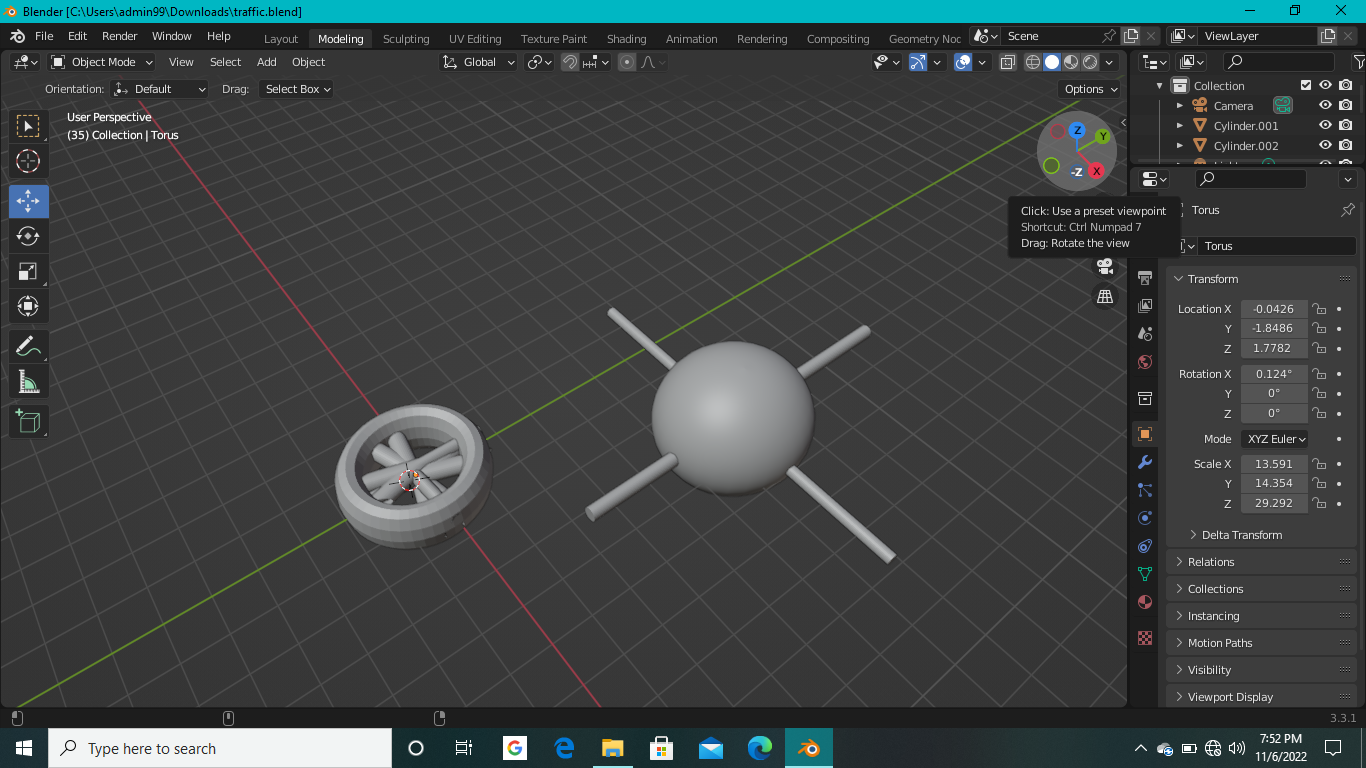Select the Cursor tool in toolbar
1366x768 pixels.
point(28,161)
